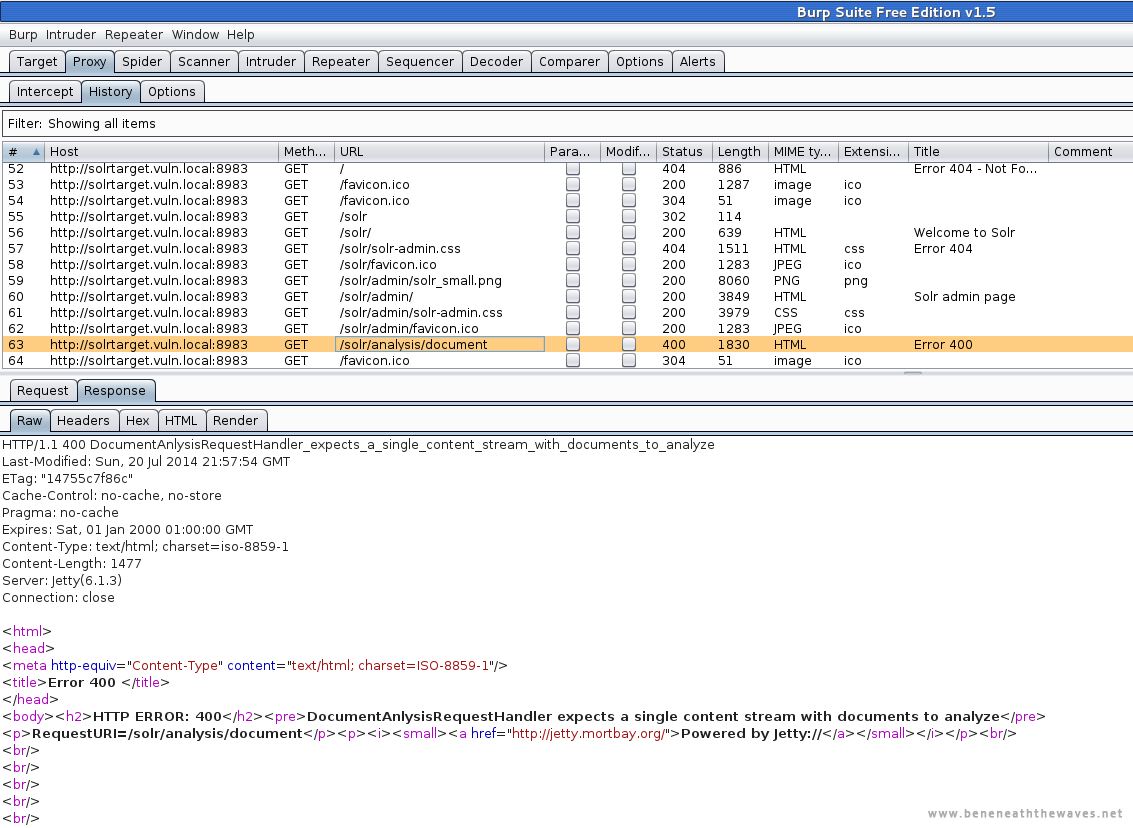Switch to the Spider tab
Image resolution: width=1133 pixels, height=828 pixels.
tap(142, 61)
